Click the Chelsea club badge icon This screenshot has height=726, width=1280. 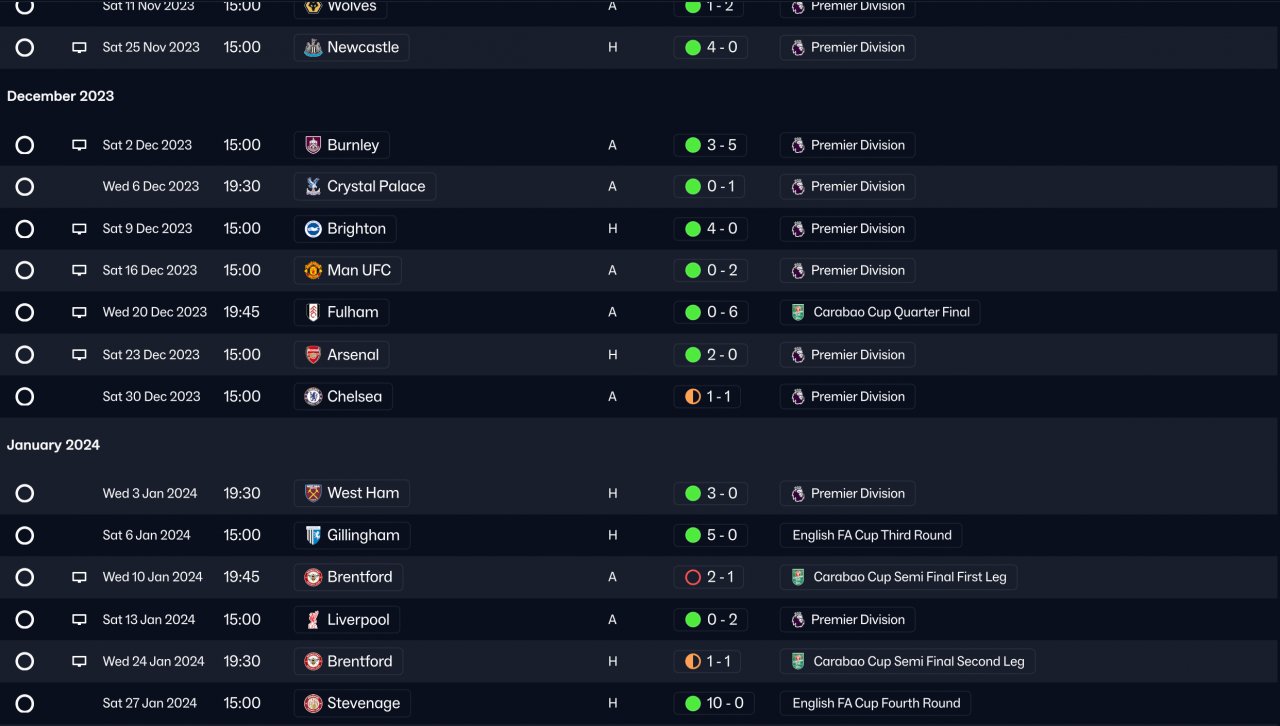click(313, 396)
